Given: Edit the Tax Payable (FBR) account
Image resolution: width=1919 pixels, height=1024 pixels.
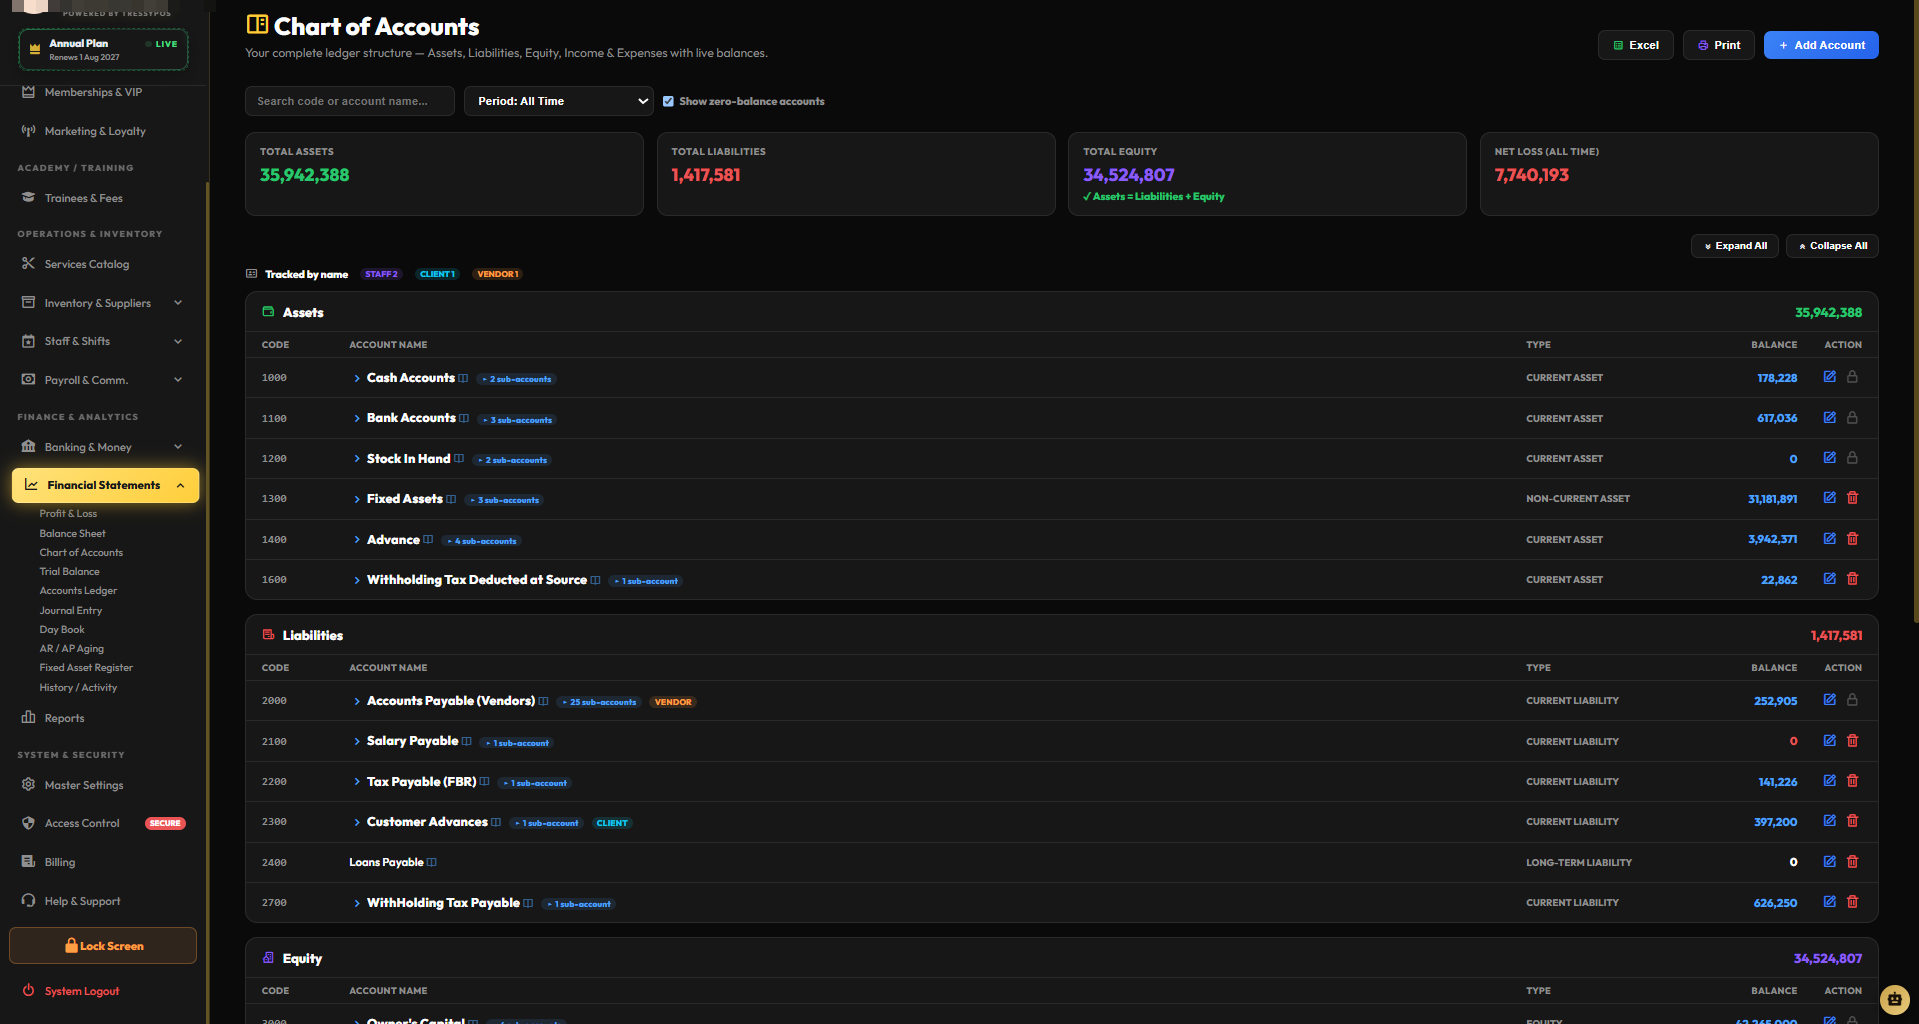Looking at the screenshot, I should click(x=1829, y=781).
